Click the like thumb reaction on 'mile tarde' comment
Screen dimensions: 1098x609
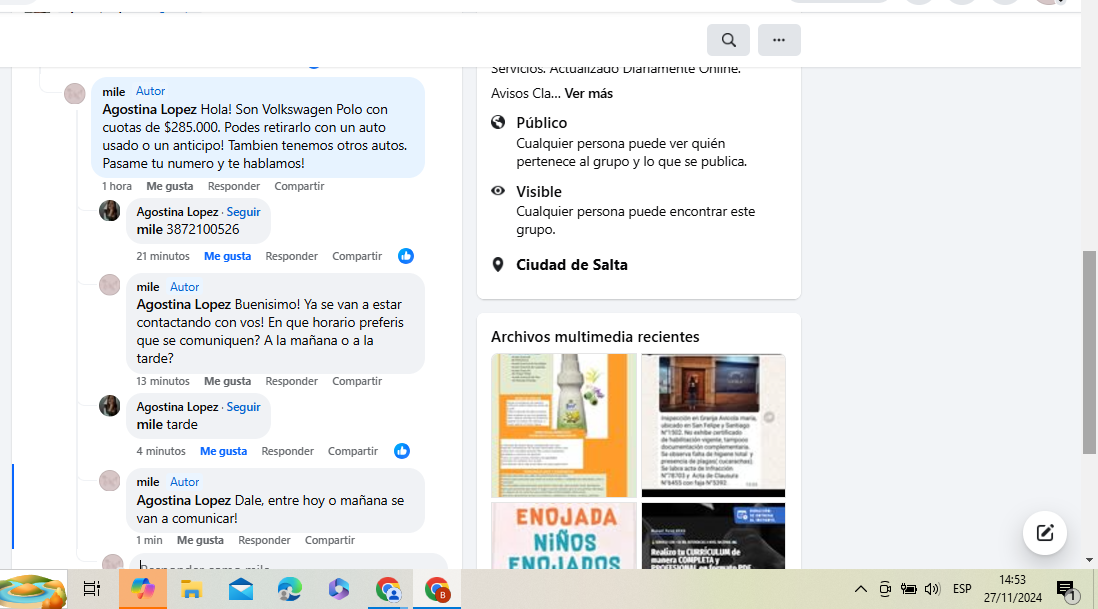(x=402, y=451)
